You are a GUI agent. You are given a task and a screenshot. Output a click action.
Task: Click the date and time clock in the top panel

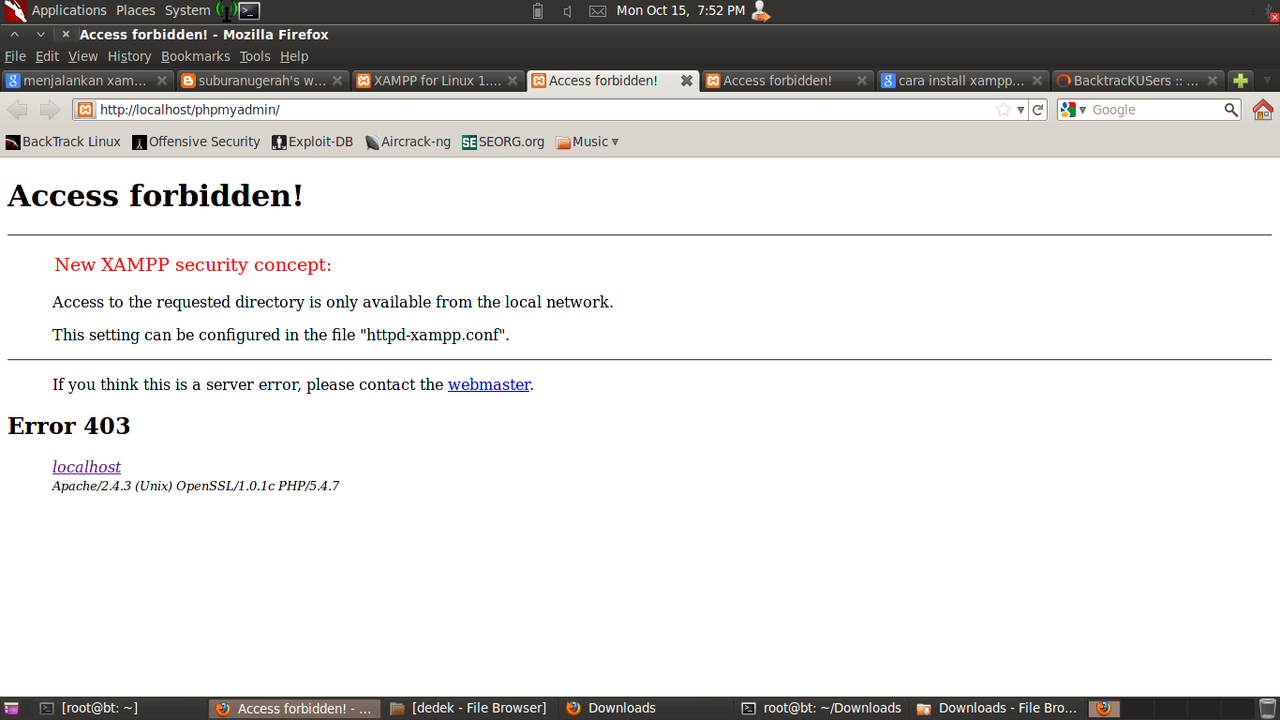[x=680, y=11]
